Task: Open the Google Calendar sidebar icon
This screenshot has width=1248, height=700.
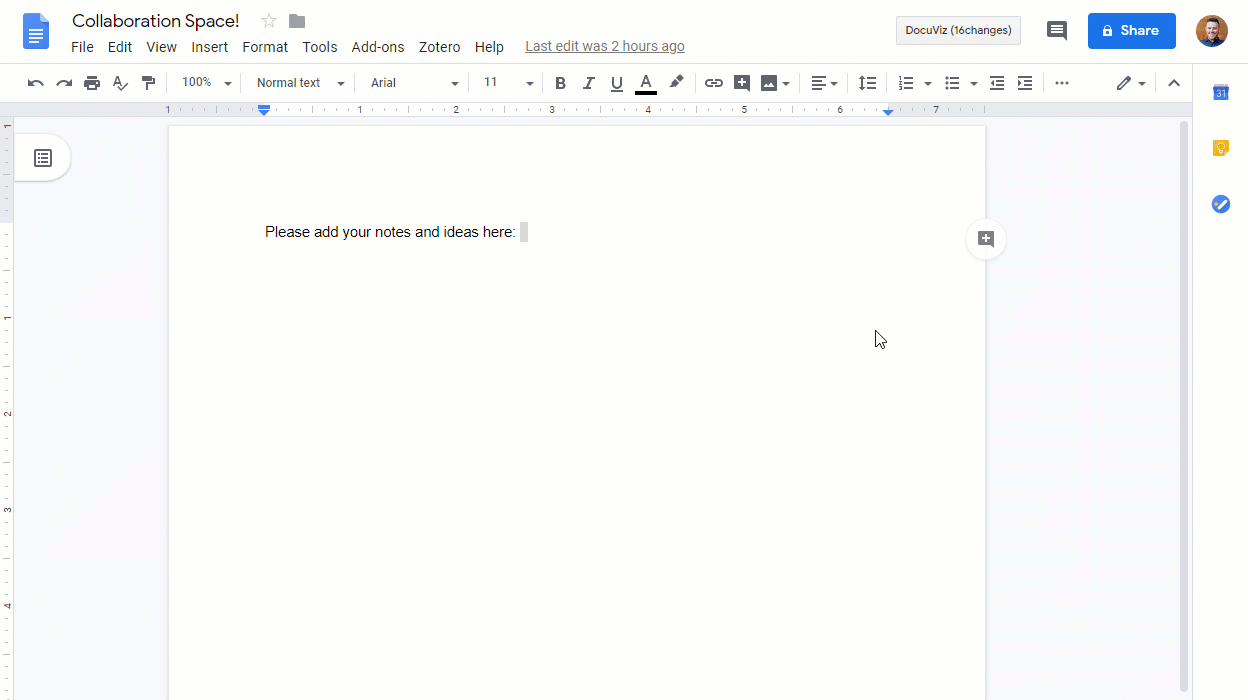Action: click(x=1220, y=93)
